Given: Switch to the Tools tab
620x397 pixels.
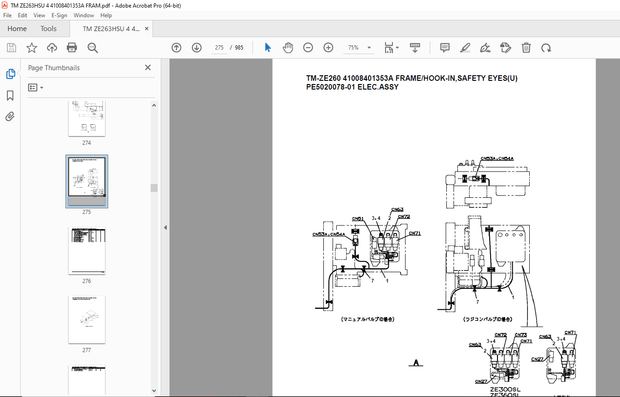Looking at the screenshot, I should click(48, 29).
